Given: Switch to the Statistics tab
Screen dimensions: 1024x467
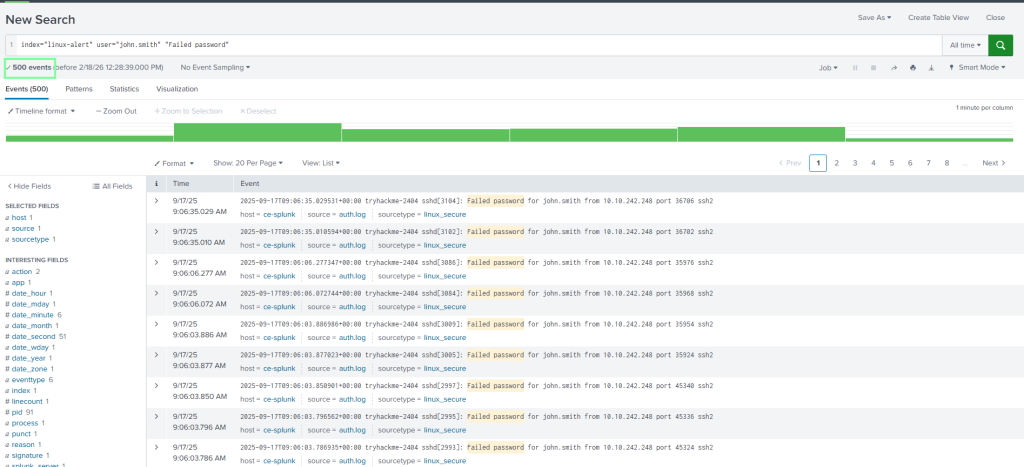Looking at the screenshot, I should point(124,89).
